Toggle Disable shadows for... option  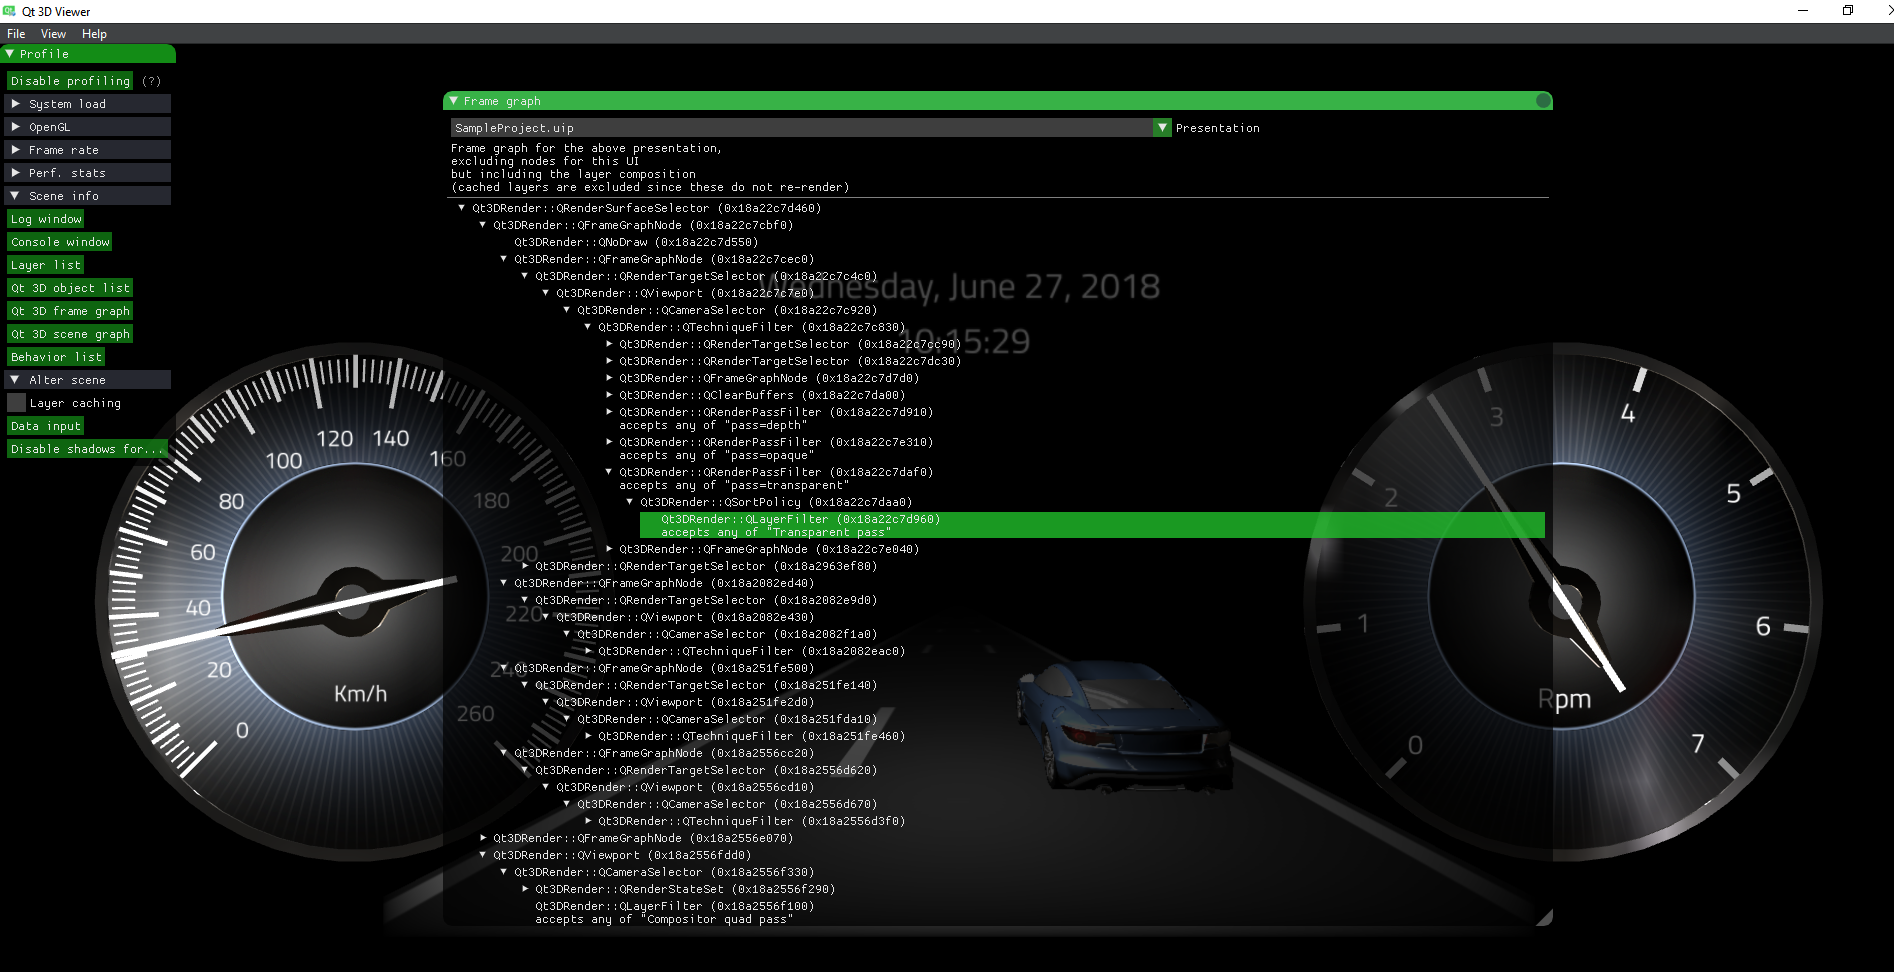(86, 449)
